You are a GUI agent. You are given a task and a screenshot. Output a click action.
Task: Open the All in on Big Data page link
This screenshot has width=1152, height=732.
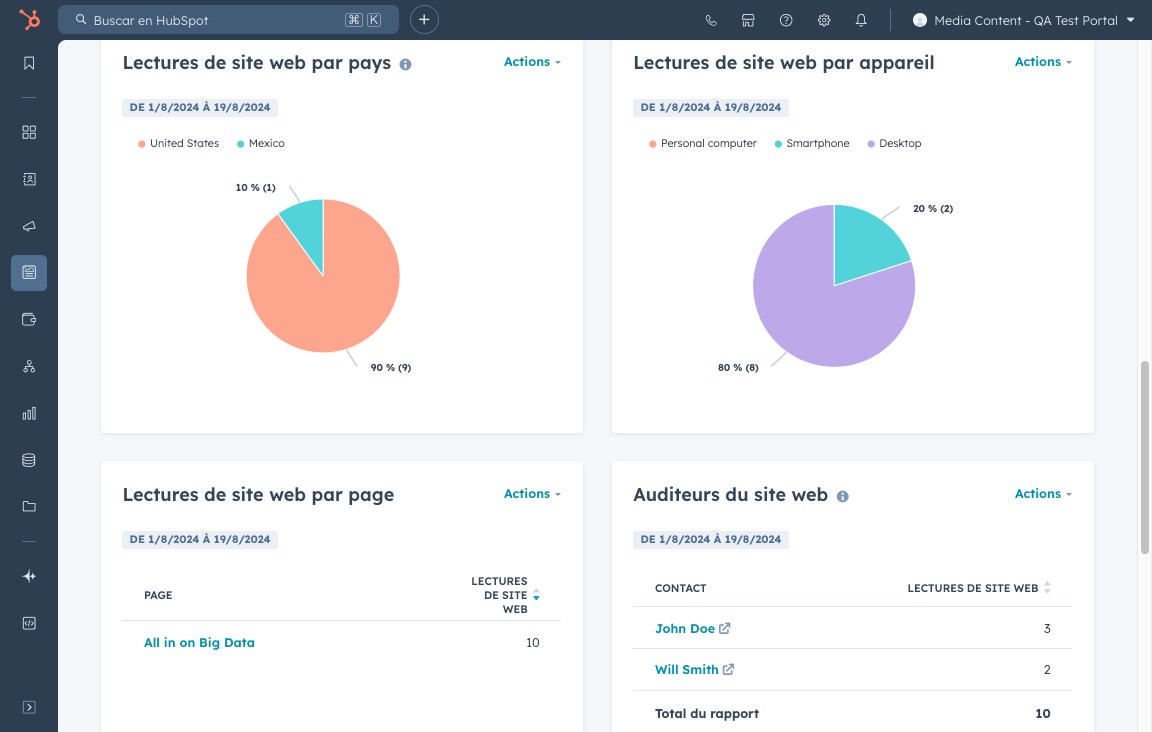point(199,643)
